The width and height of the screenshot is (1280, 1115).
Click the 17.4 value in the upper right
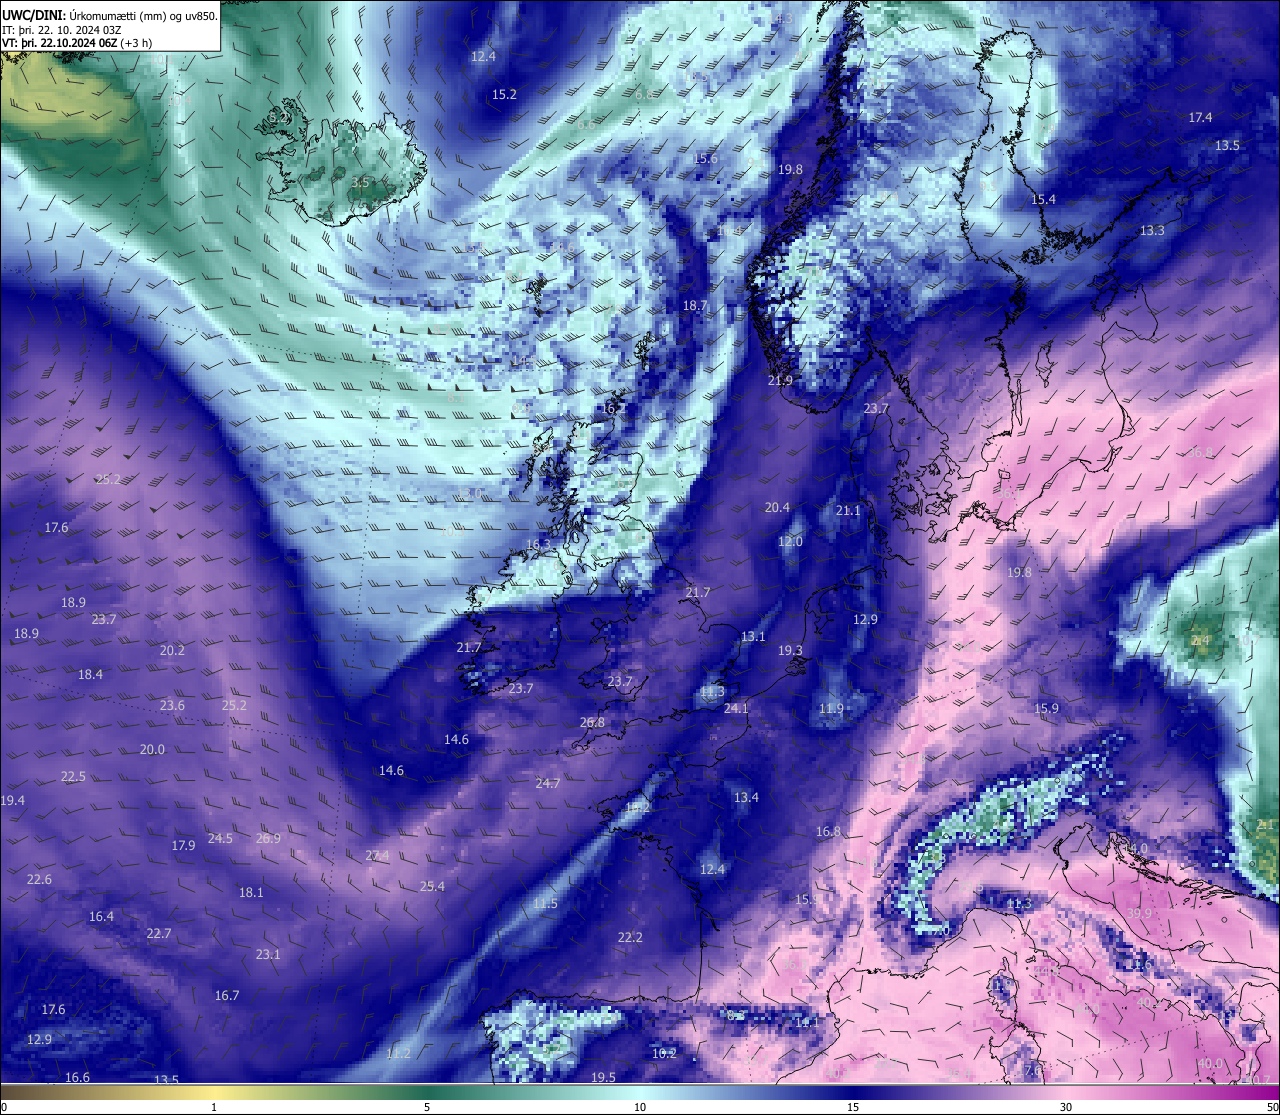pos(1200,118)
